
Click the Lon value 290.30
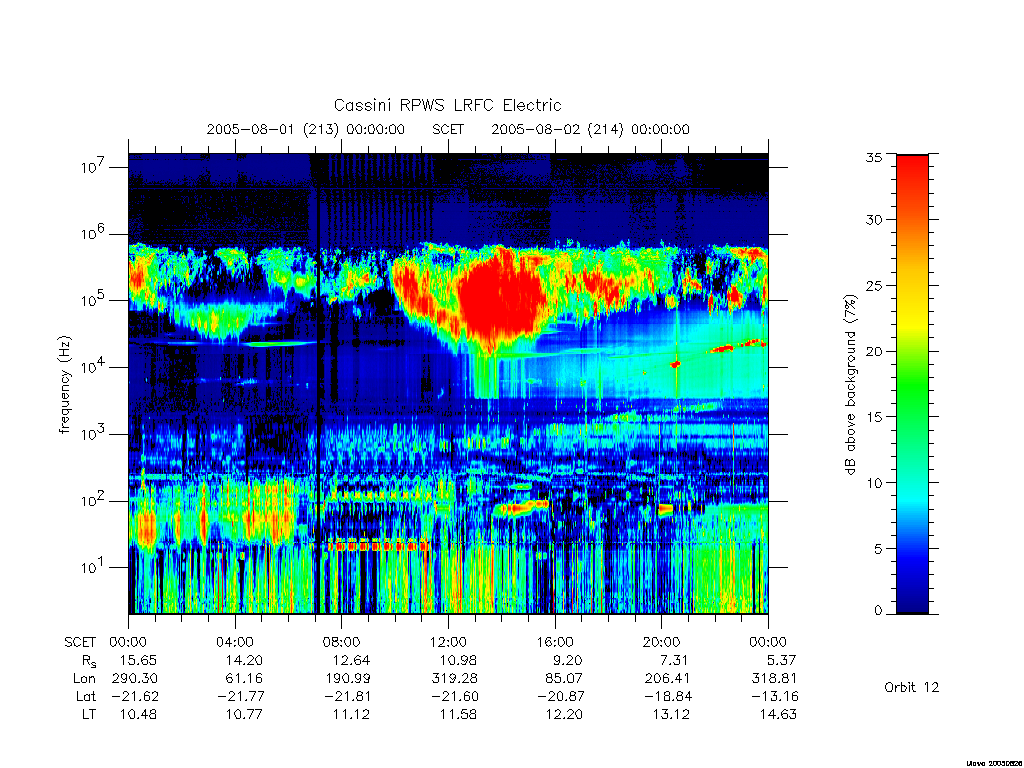tap(135, 679)
